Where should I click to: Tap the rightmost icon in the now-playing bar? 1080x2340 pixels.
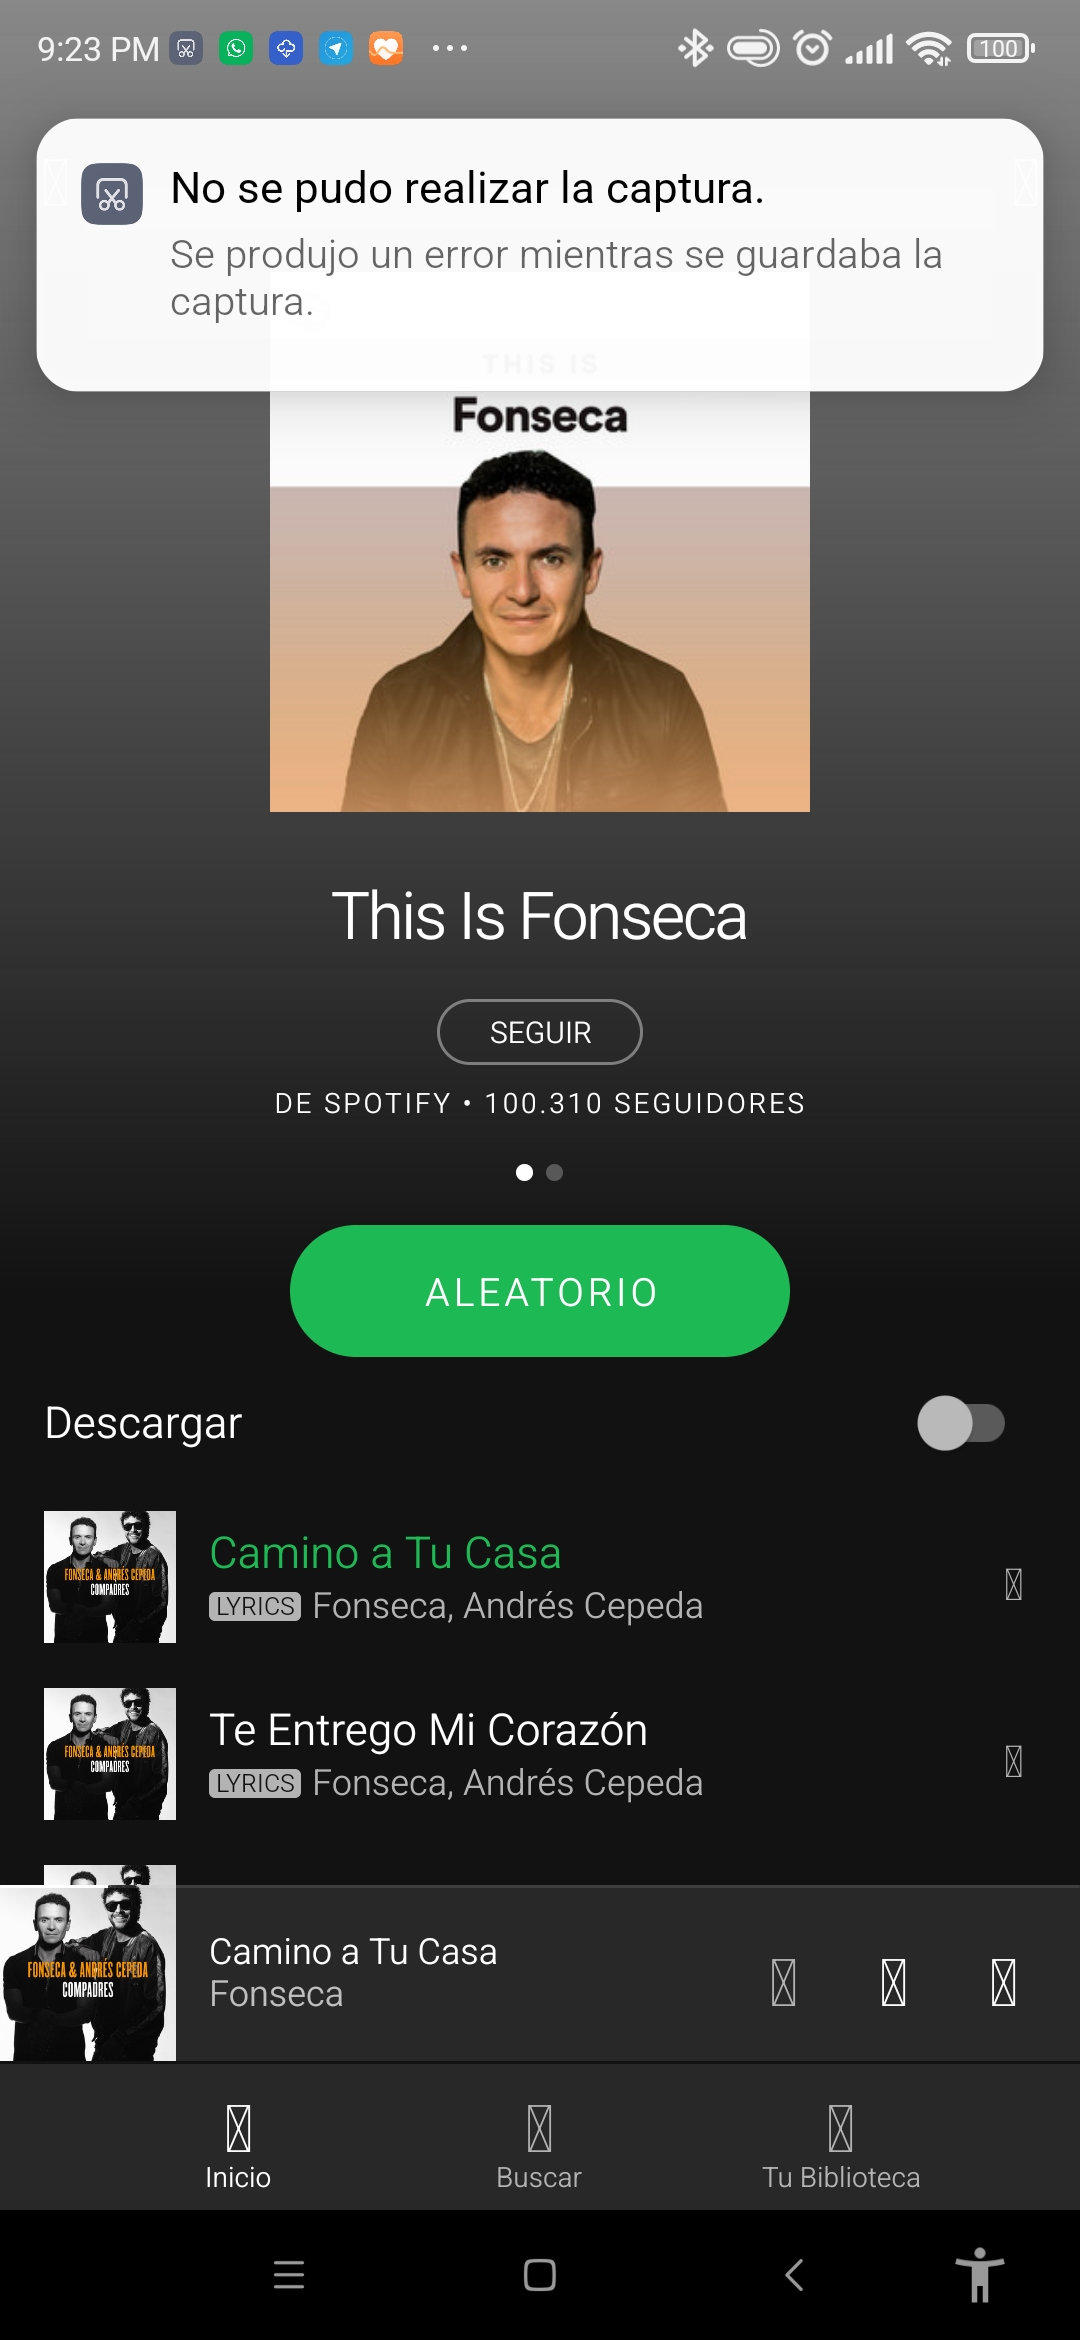click(1004, 1982)
